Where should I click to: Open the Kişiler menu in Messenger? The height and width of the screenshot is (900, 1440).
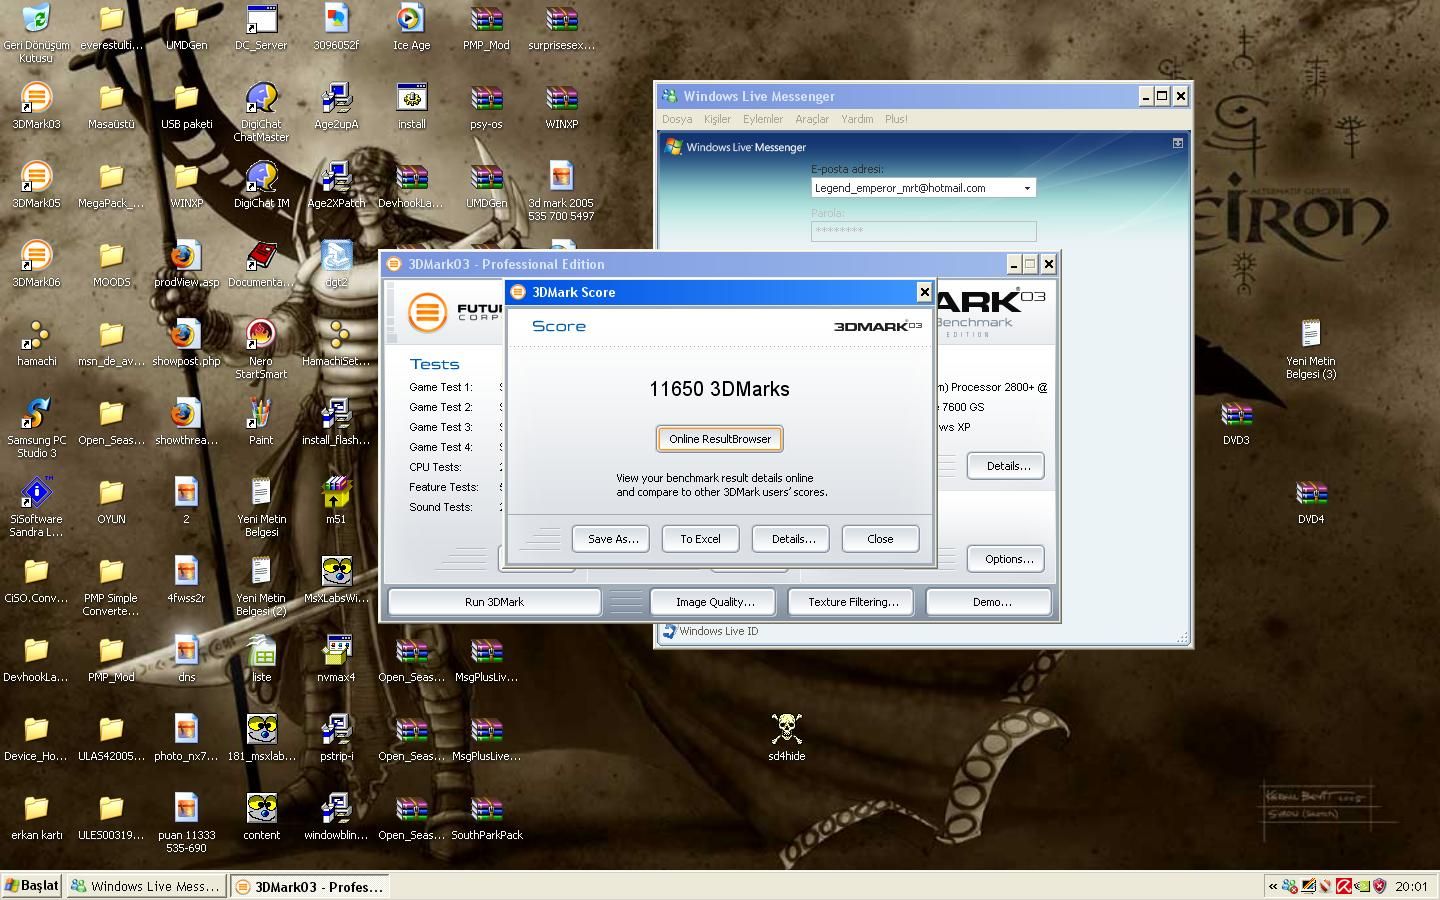click(717, 119)
